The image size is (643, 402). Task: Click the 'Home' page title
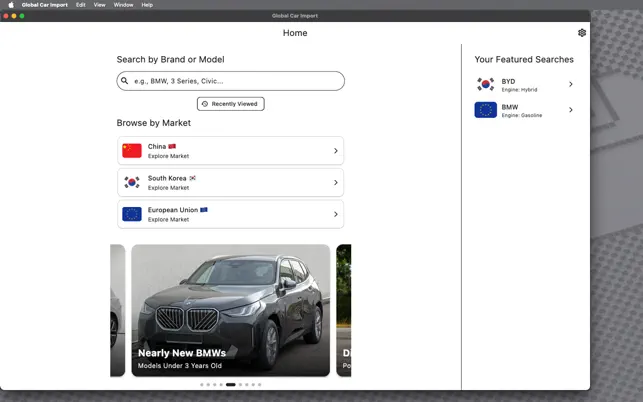tap(295, 33)
